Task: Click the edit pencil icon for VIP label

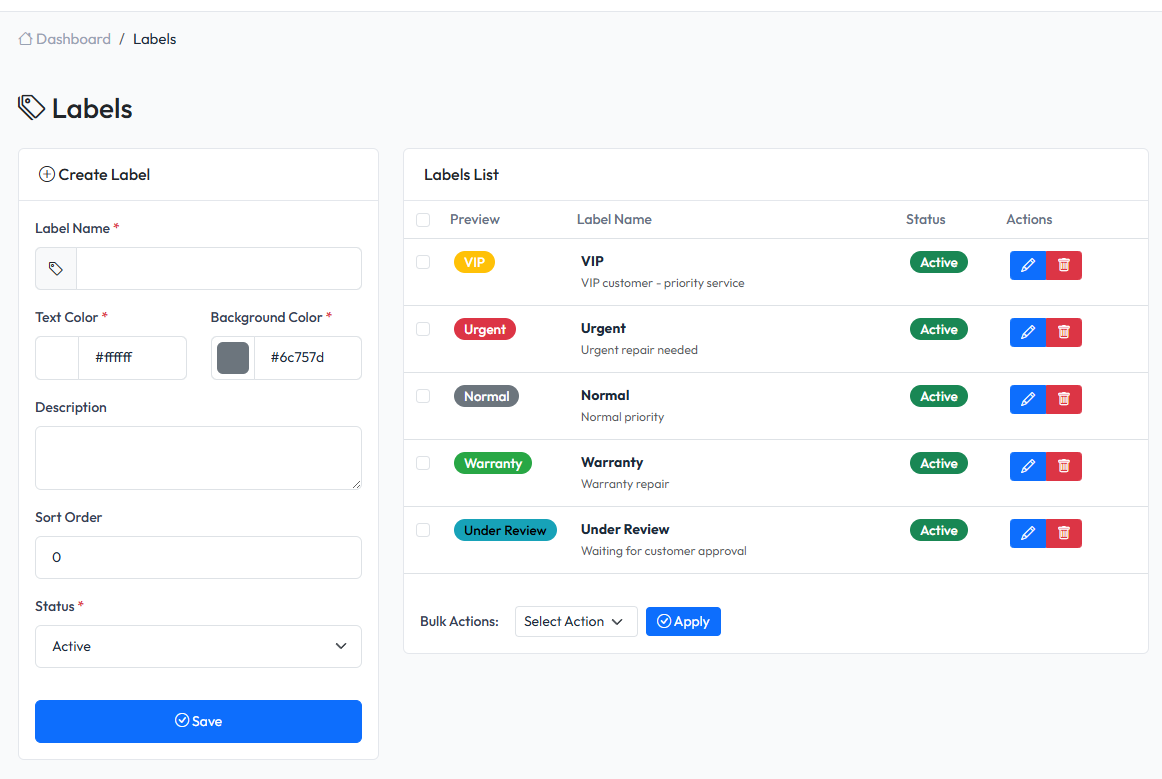Action: point(1027,265)
